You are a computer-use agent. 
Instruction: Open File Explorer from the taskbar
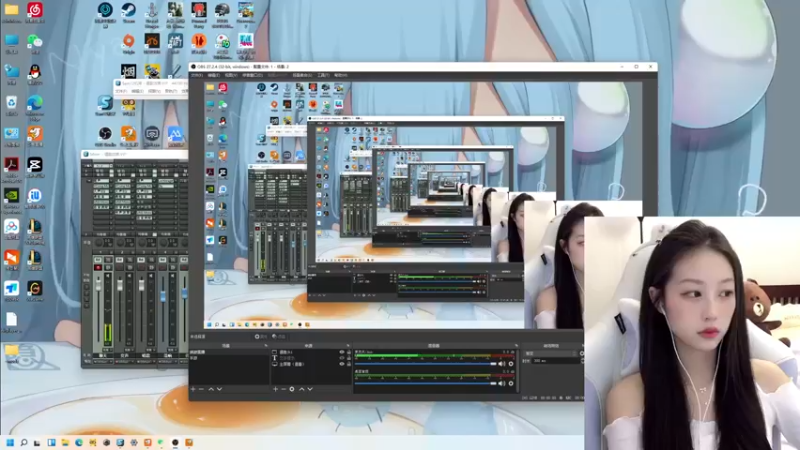click(x=65, y=442)
